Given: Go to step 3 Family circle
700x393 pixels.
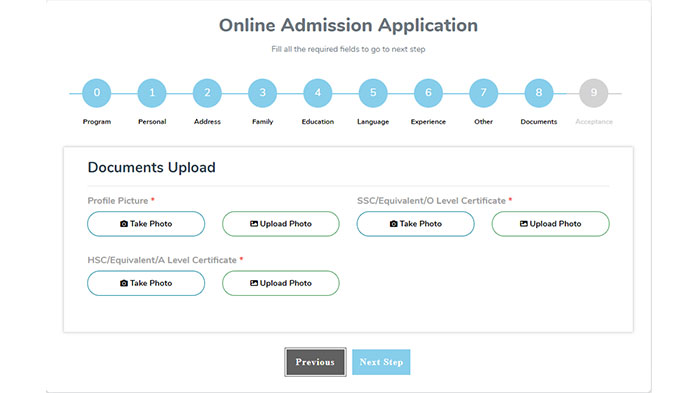Looking at the screenshot, I should (262, 93).
